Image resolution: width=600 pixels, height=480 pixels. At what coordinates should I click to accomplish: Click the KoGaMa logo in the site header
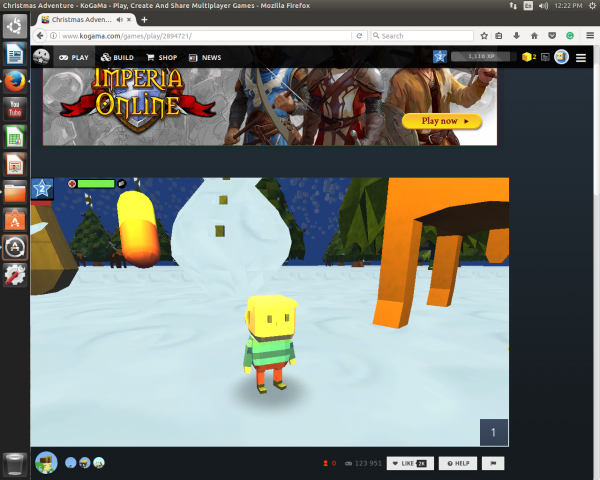coord(42,57)
